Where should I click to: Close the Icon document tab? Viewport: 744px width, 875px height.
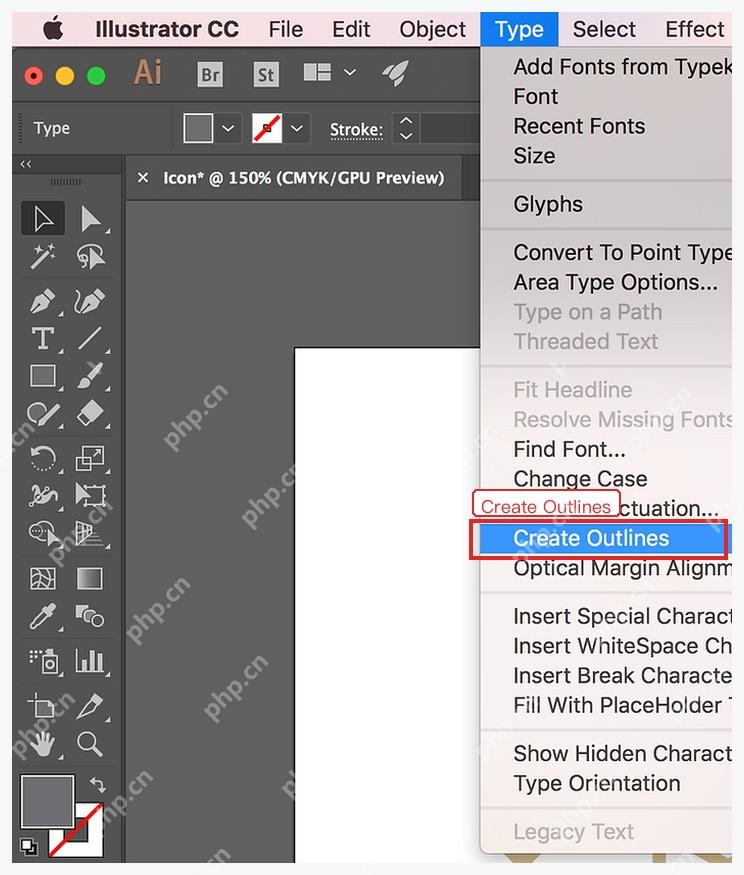[x=143, y=177]
